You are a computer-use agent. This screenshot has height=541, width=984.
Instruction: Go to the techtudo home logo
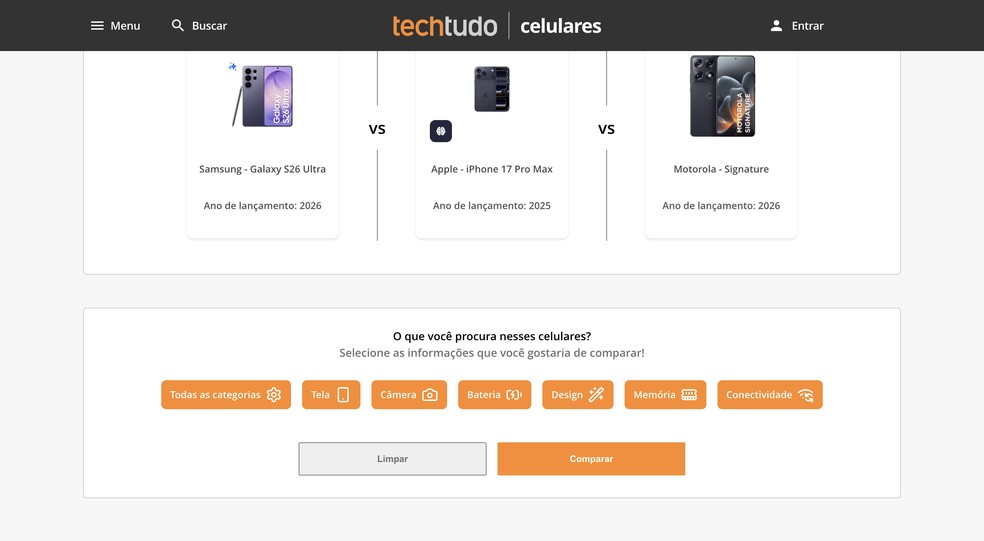click(444, 26)
